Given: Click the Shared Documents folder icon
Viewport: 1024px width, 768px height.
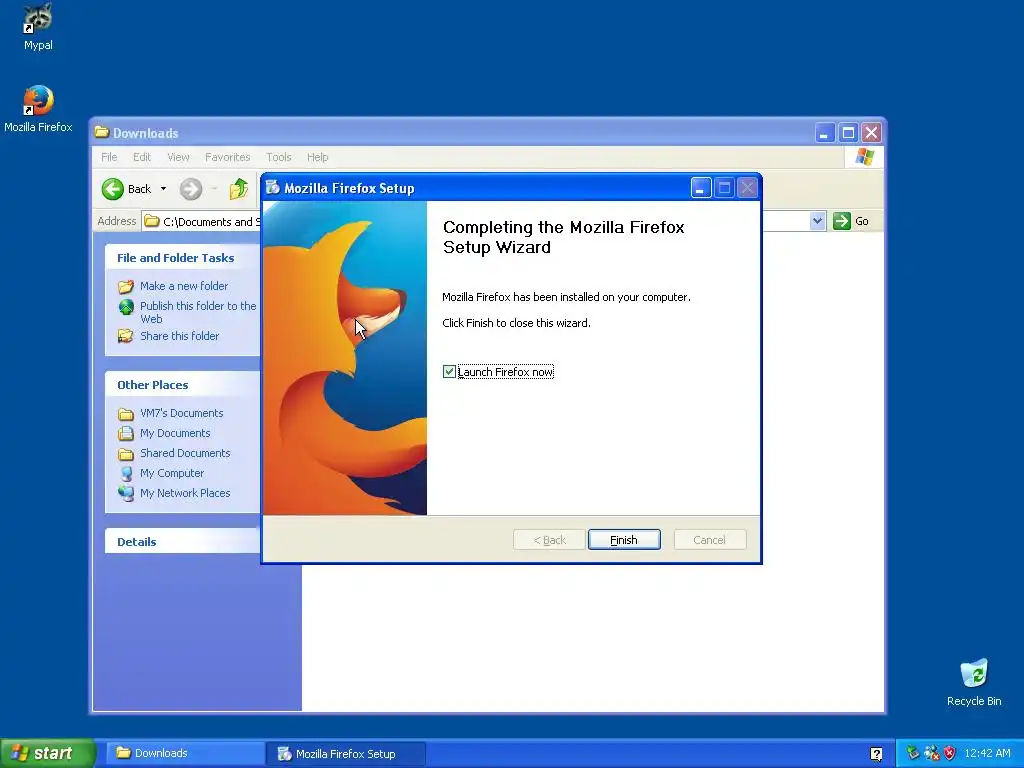Looking at the screenshot, I should 126,453.
